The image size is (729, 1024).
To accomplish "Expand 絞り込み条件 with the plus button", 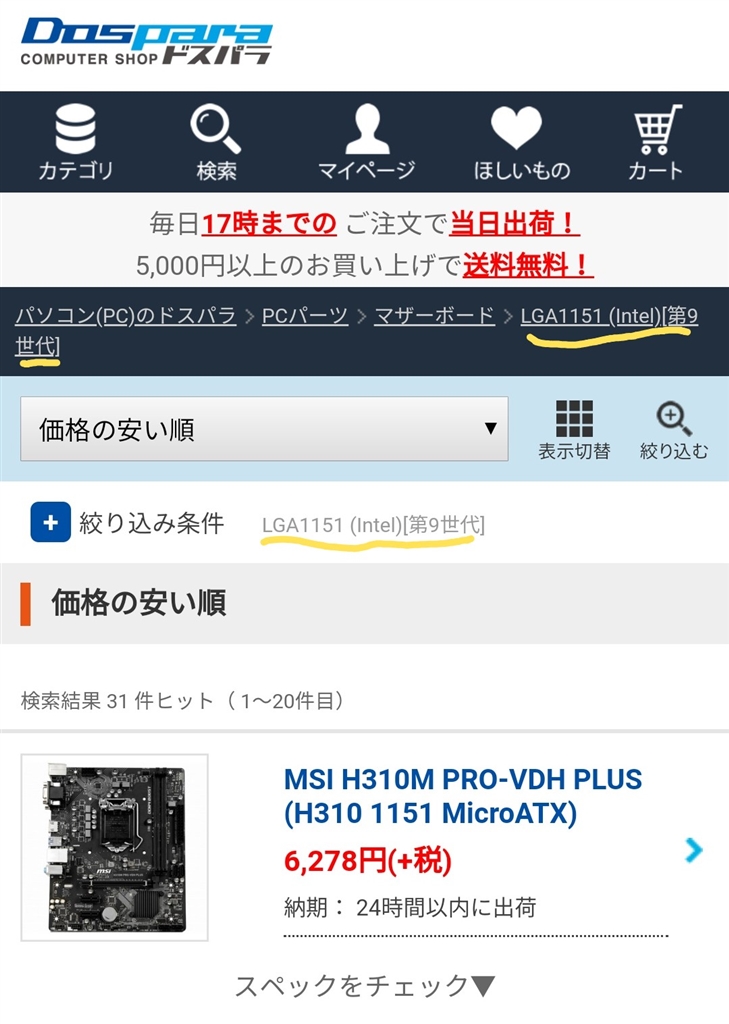I will point(50,522).
